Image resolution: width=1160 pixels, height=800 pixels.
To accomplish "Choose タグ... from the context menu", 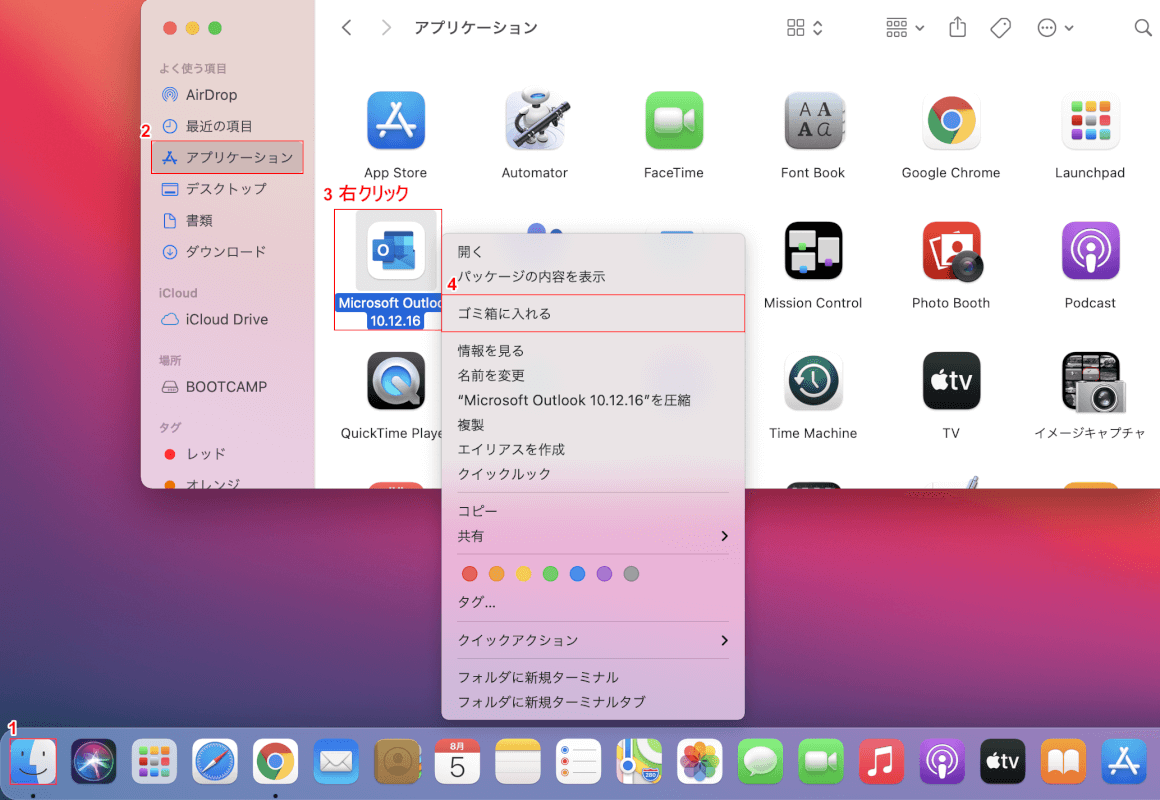I will tap(593, 602).
